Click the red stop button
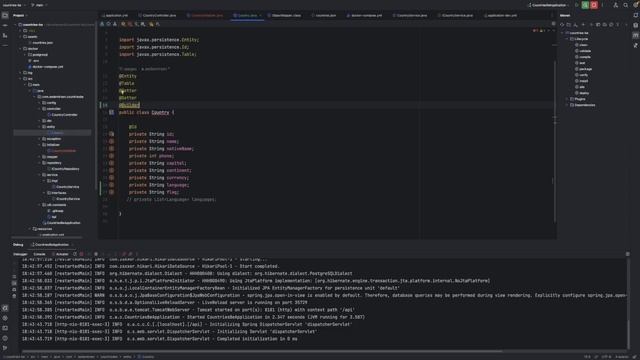This screenshot has height=360, width=640. coord(594,5)
